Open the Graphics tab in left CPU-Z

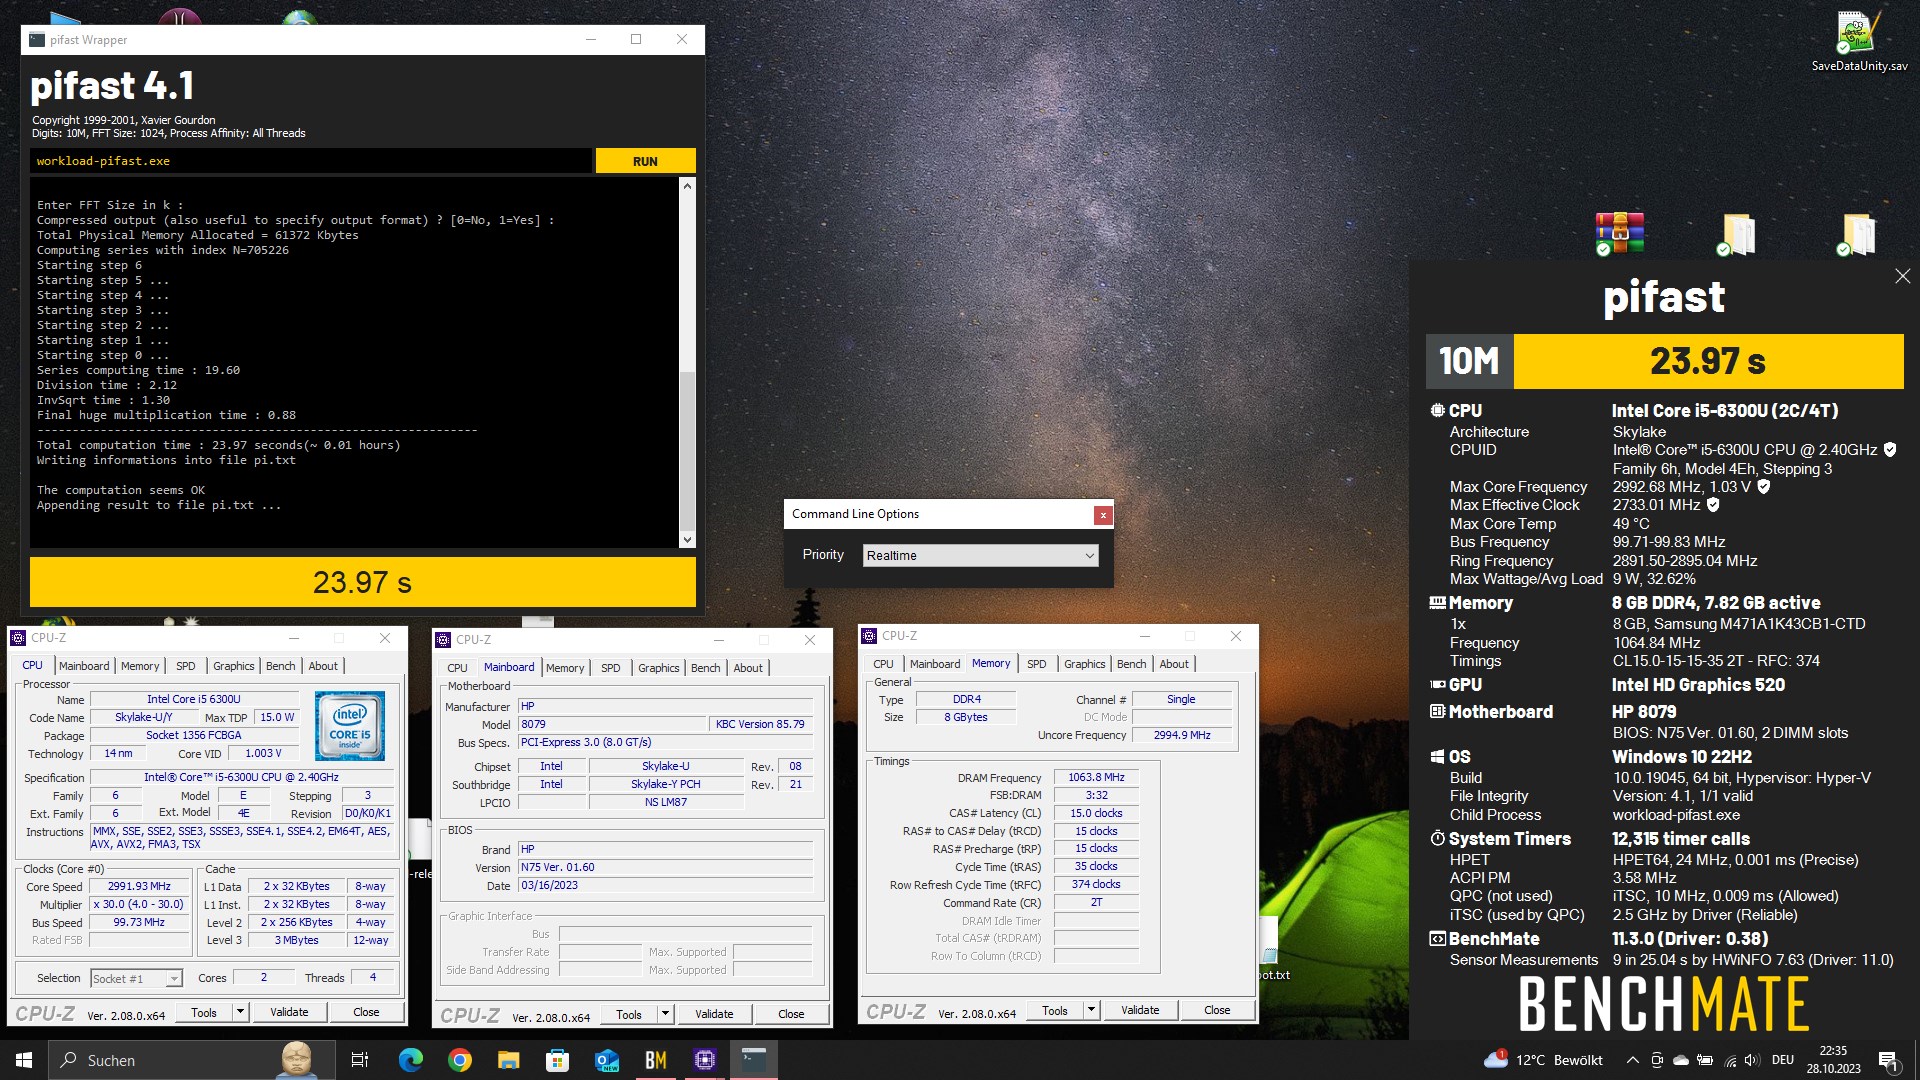(x=234, y=666)
